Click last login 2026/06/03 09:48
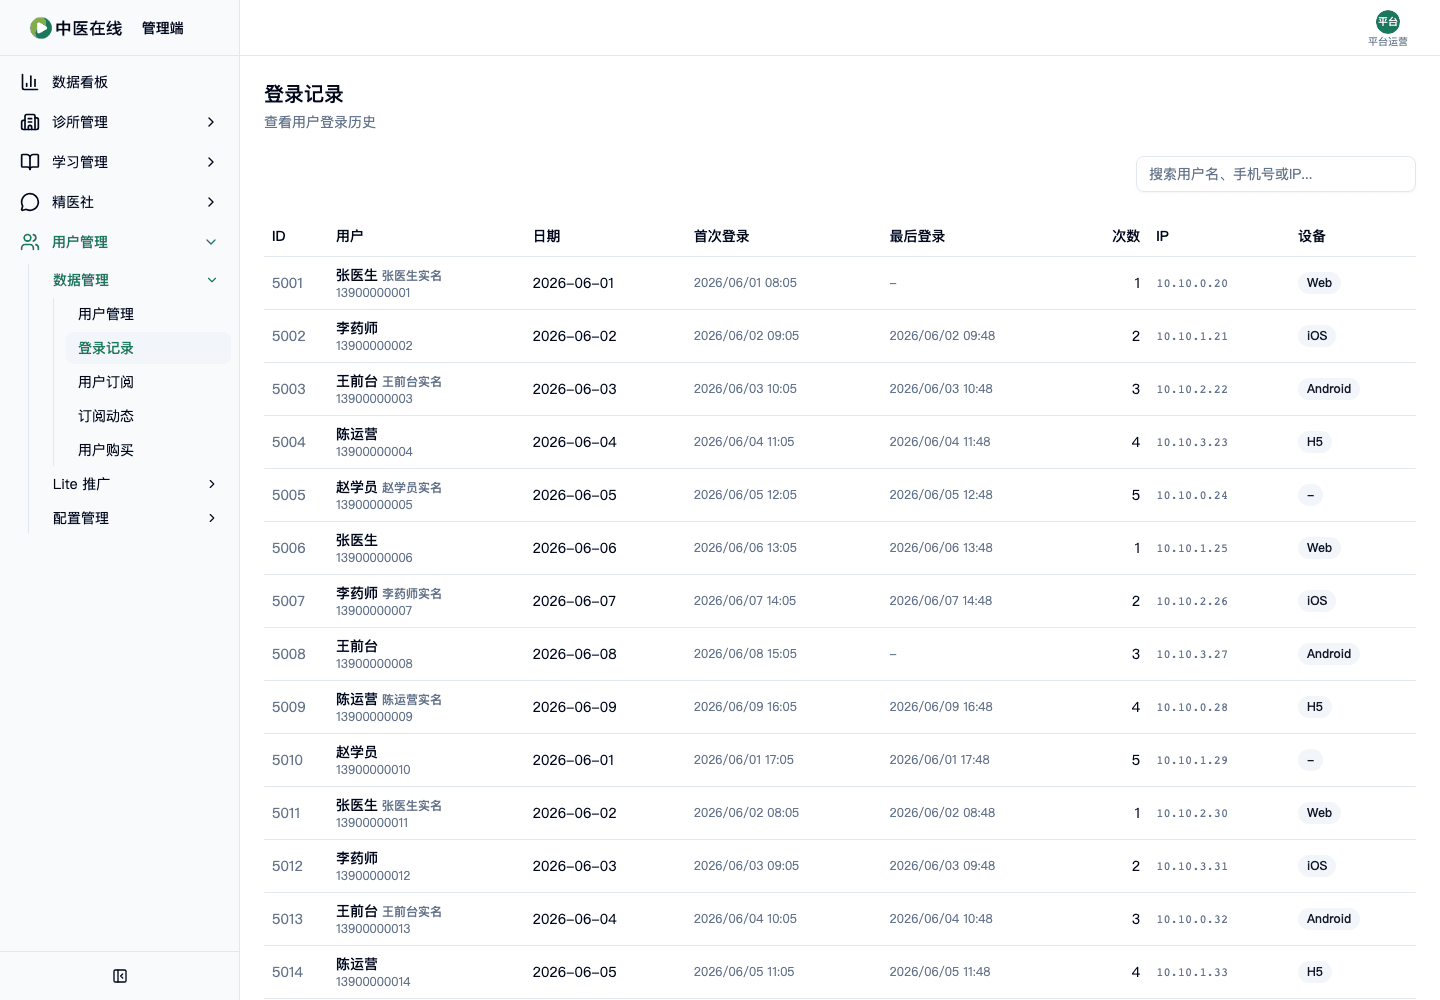 pos(942,866)
